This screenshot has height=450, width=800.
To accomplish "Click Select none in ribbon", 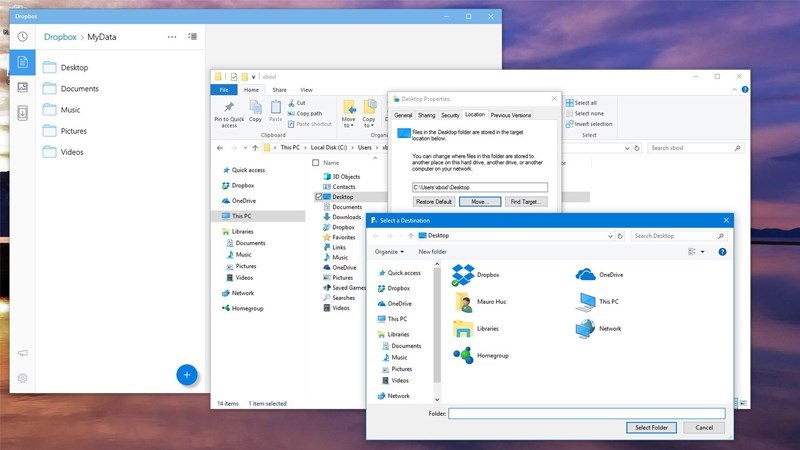I will pyautogui.click(x=585, y=113).
